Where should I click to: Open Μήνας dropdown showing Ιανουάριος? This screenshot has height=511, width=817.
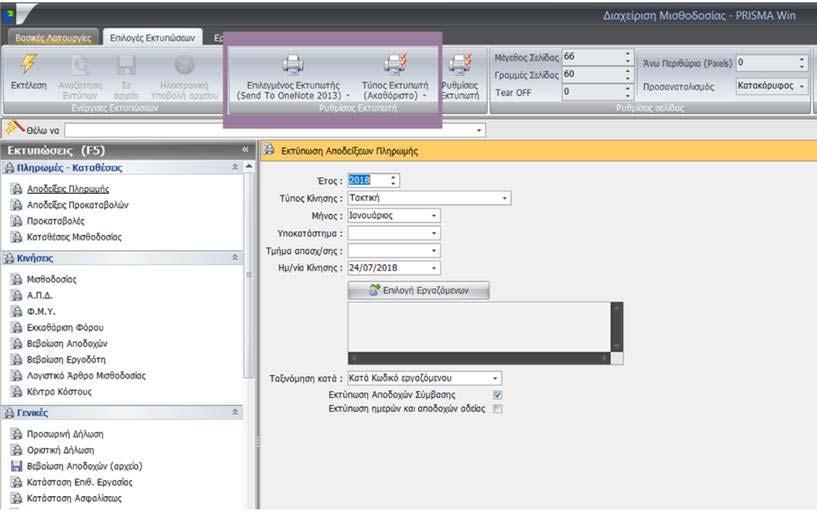(x=434, y=216)
